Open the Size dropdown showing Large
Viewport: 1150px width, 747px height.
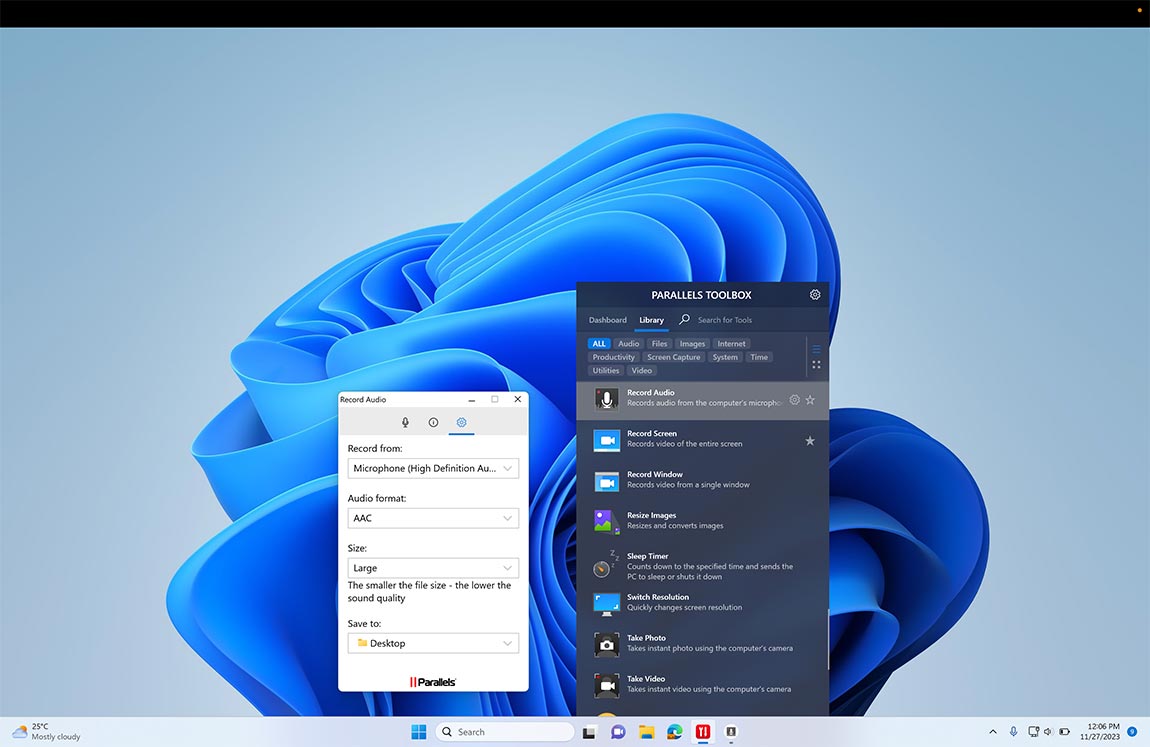click(x=433, y=567)
